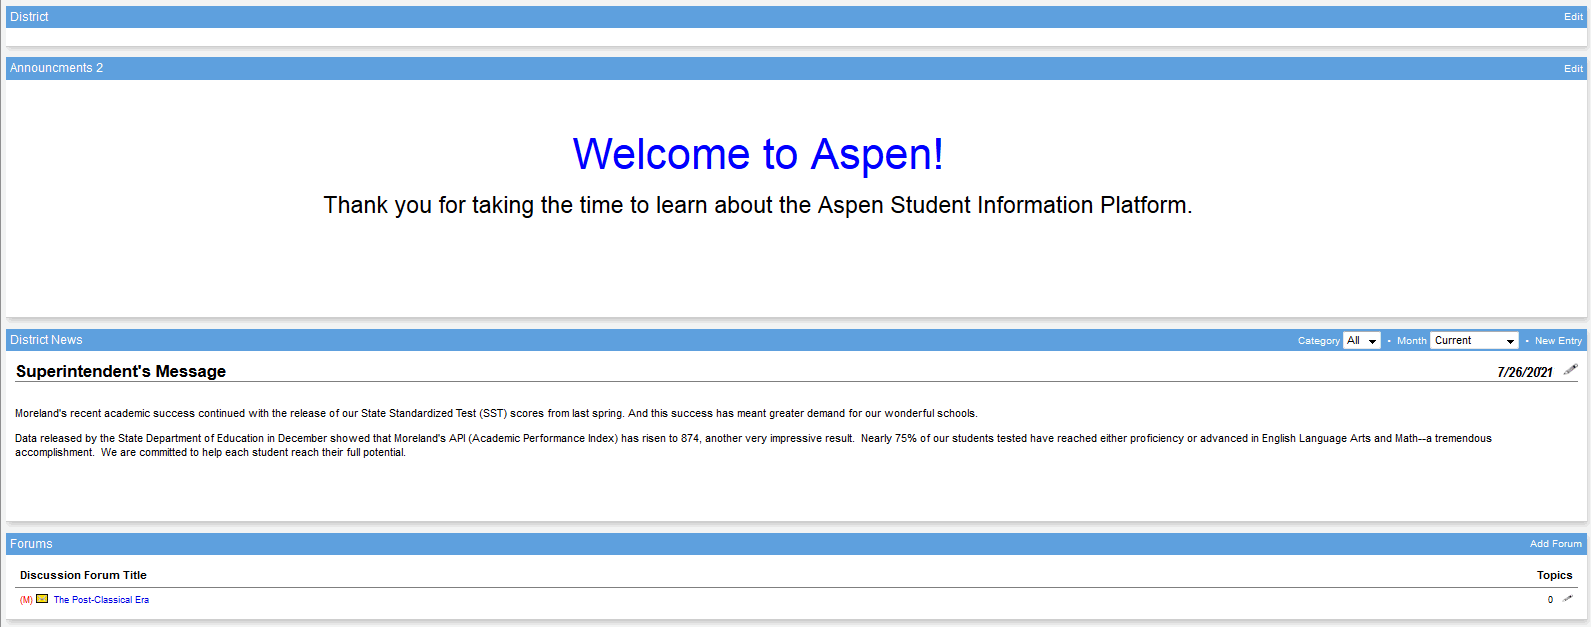Click the Superintendent's Message headline
The width and height of the screenshot is (1591, 627).
[x=121, y=371]
